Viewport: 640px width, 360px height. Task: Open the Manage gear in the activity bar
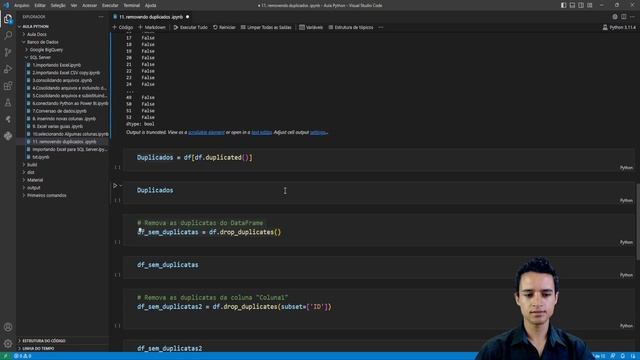(8, 344)
